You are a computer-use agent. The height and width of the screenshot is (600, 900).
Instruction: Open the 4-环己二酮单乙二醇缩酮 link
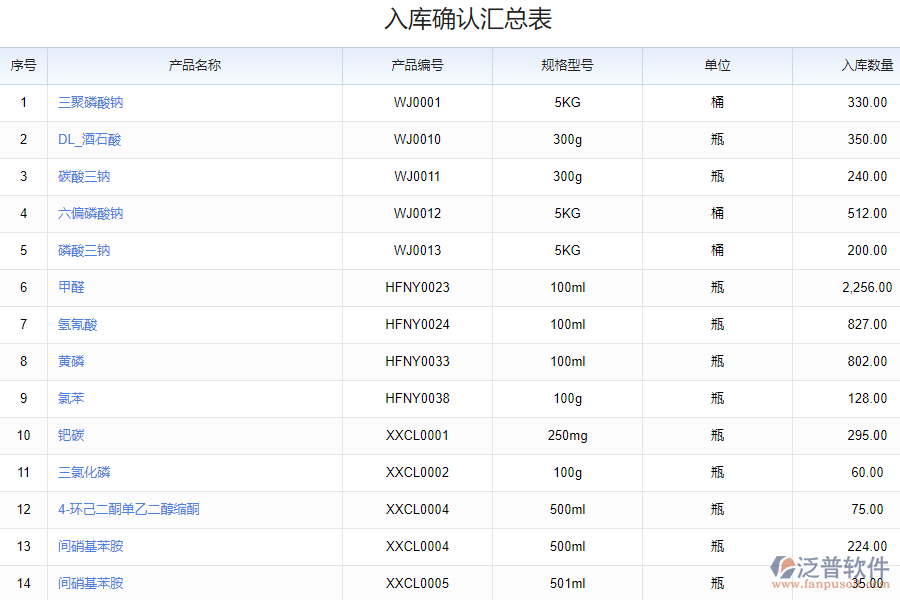129,510
